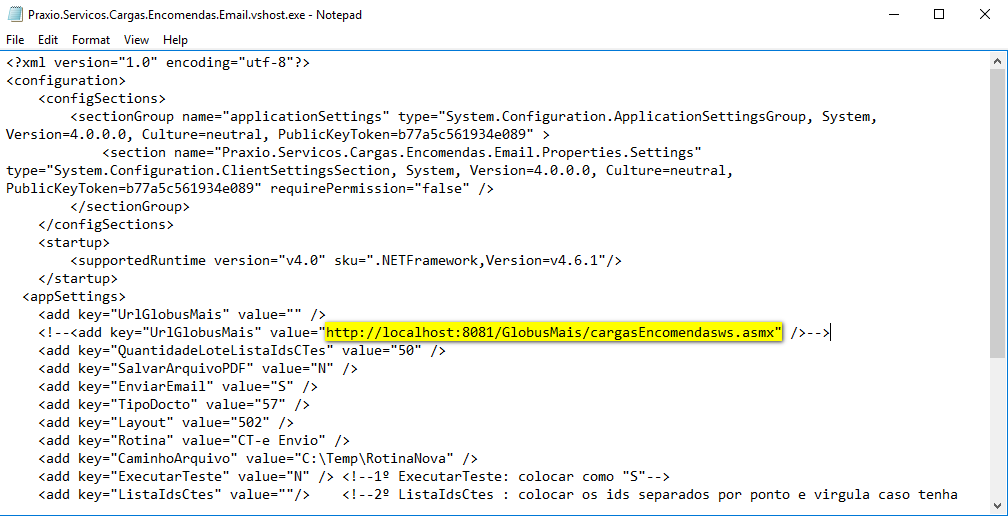Click the opening <appSettings> tag

74,297
